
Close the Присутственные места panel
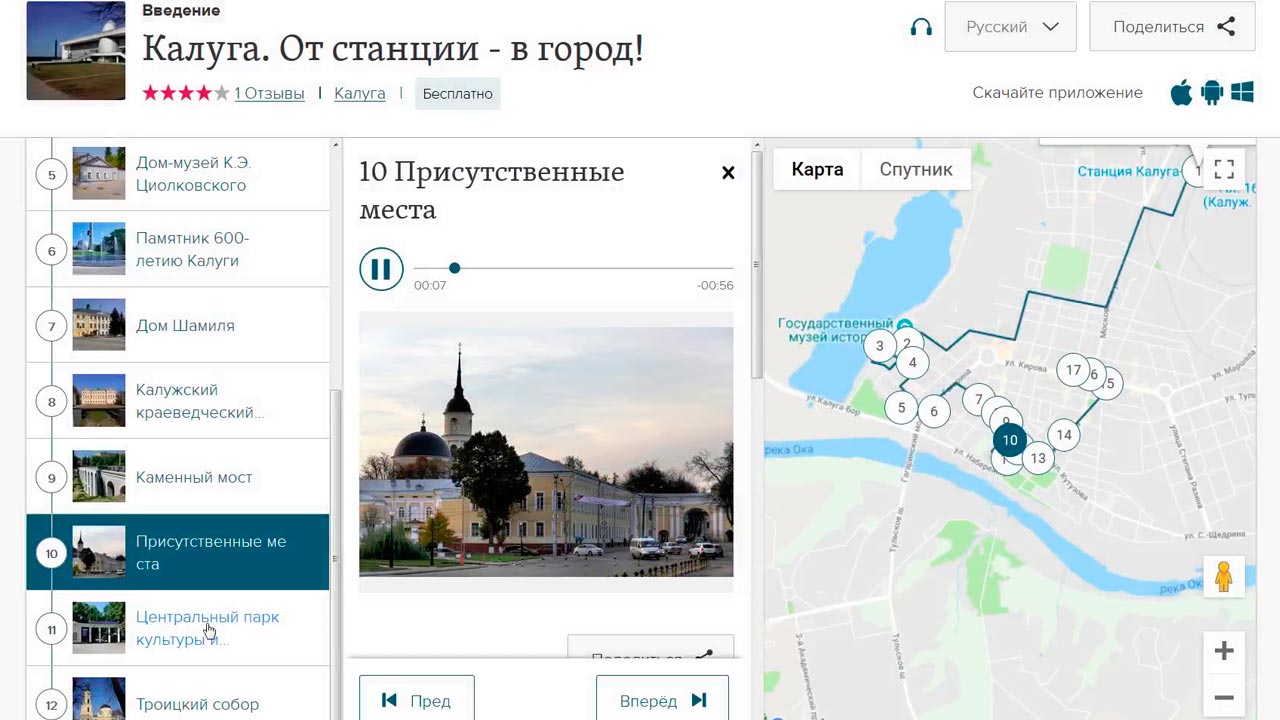click(x=728, y=173)
